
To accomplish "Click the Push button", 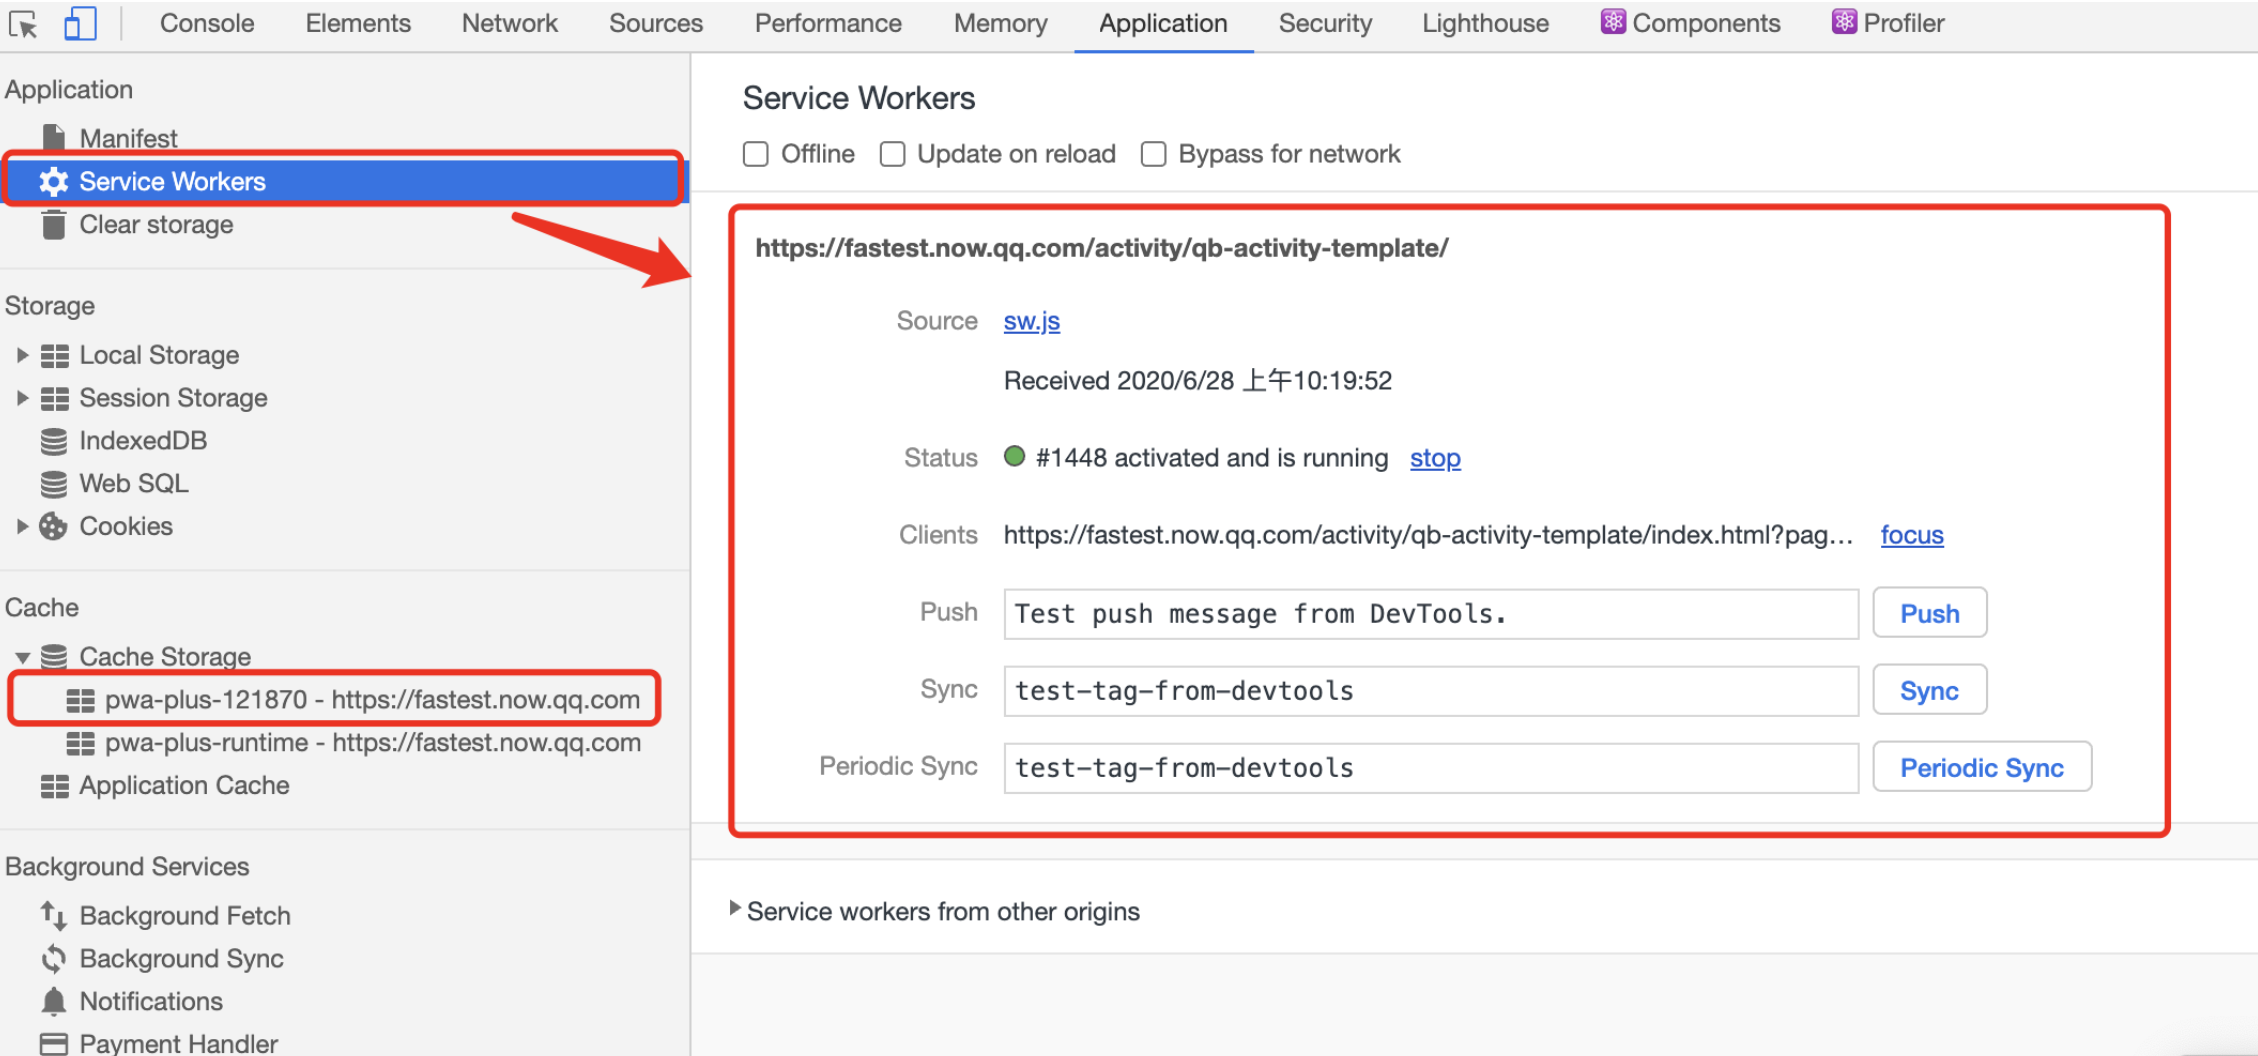I will (1930, 613).
